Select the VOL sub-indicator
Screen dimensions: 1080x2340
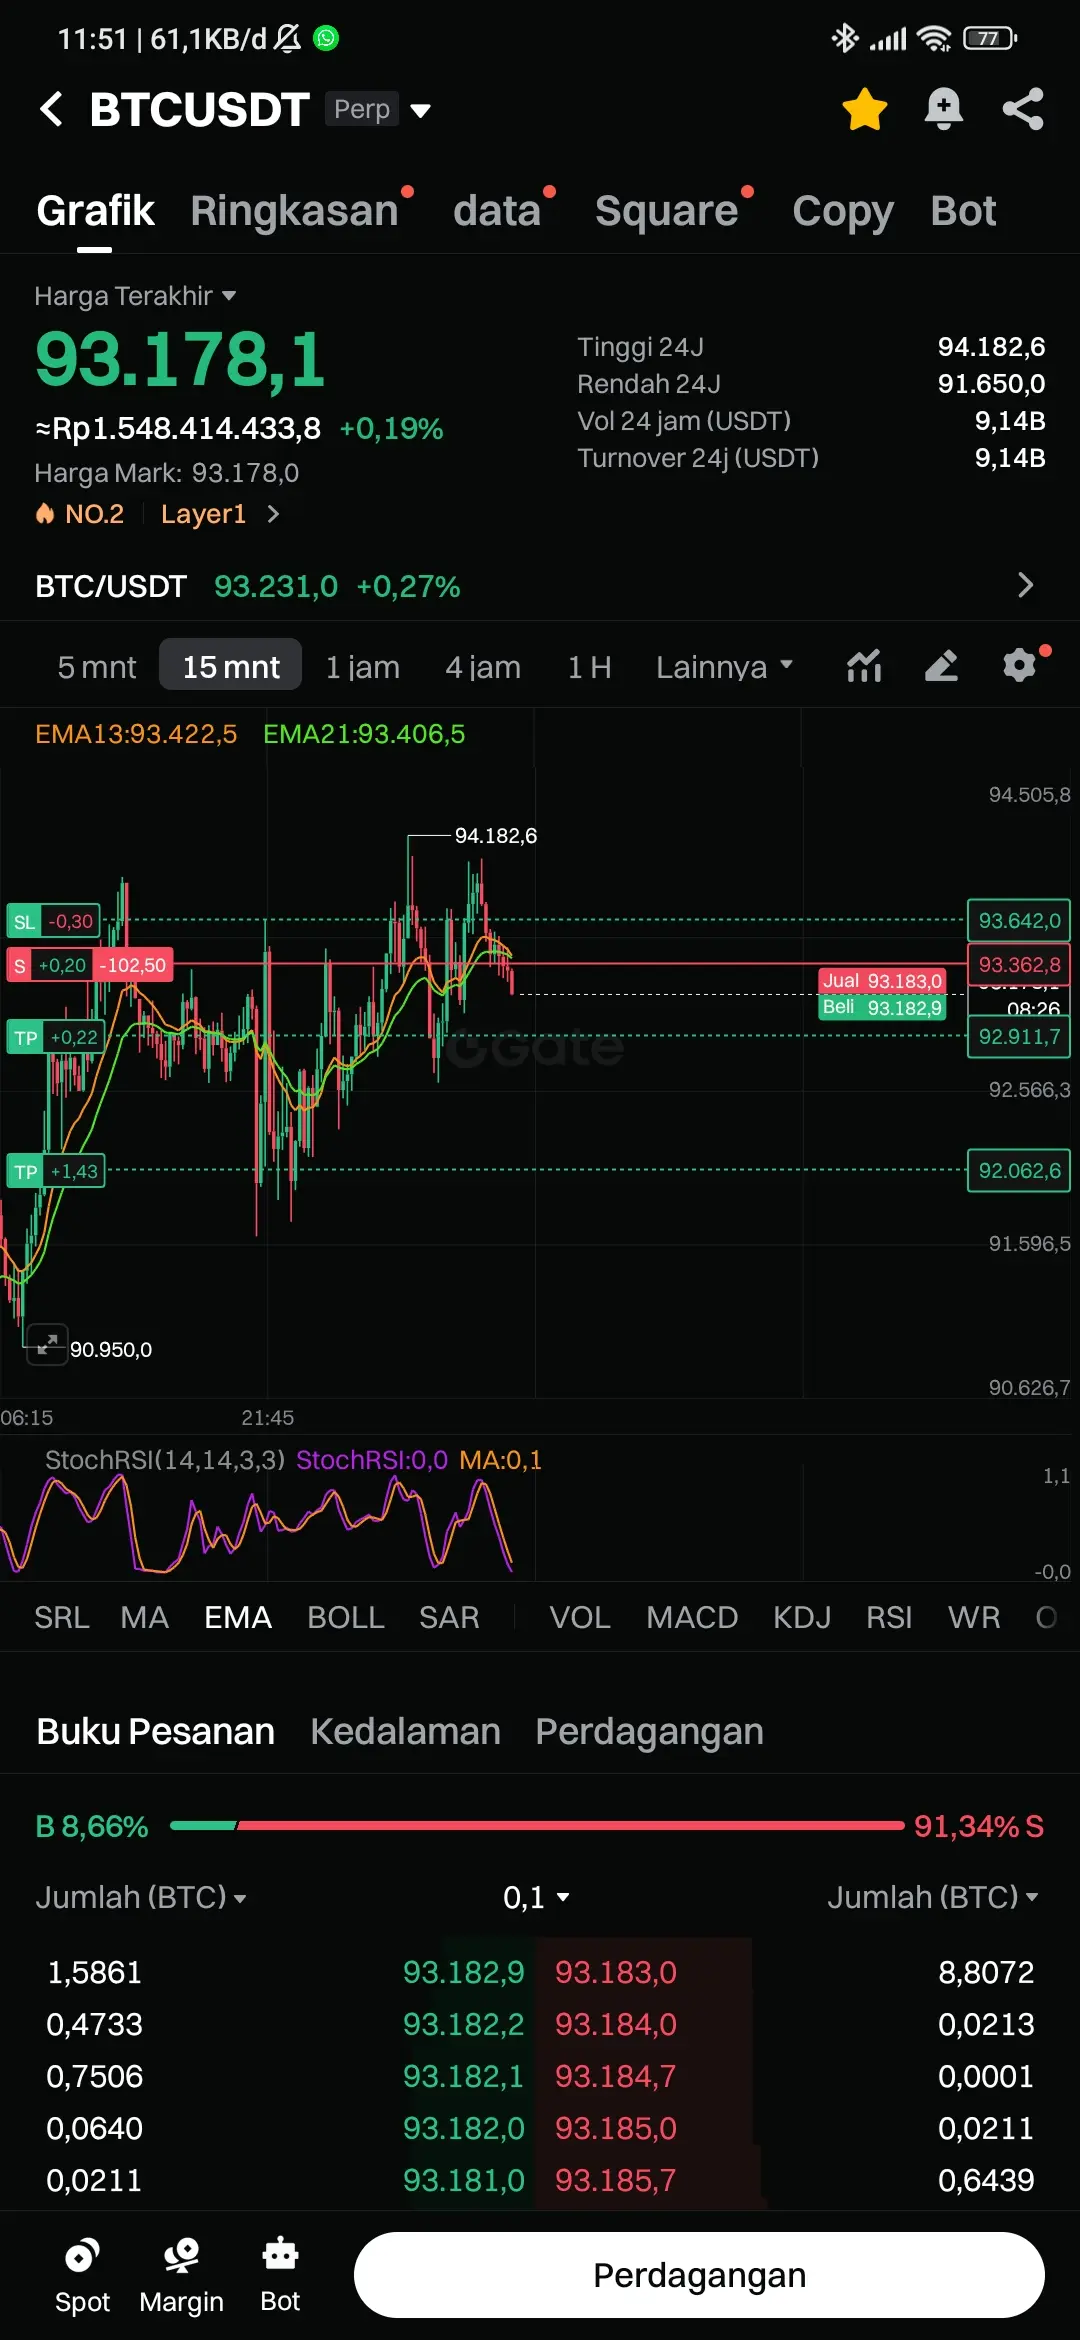click(x=580, y=1617)
